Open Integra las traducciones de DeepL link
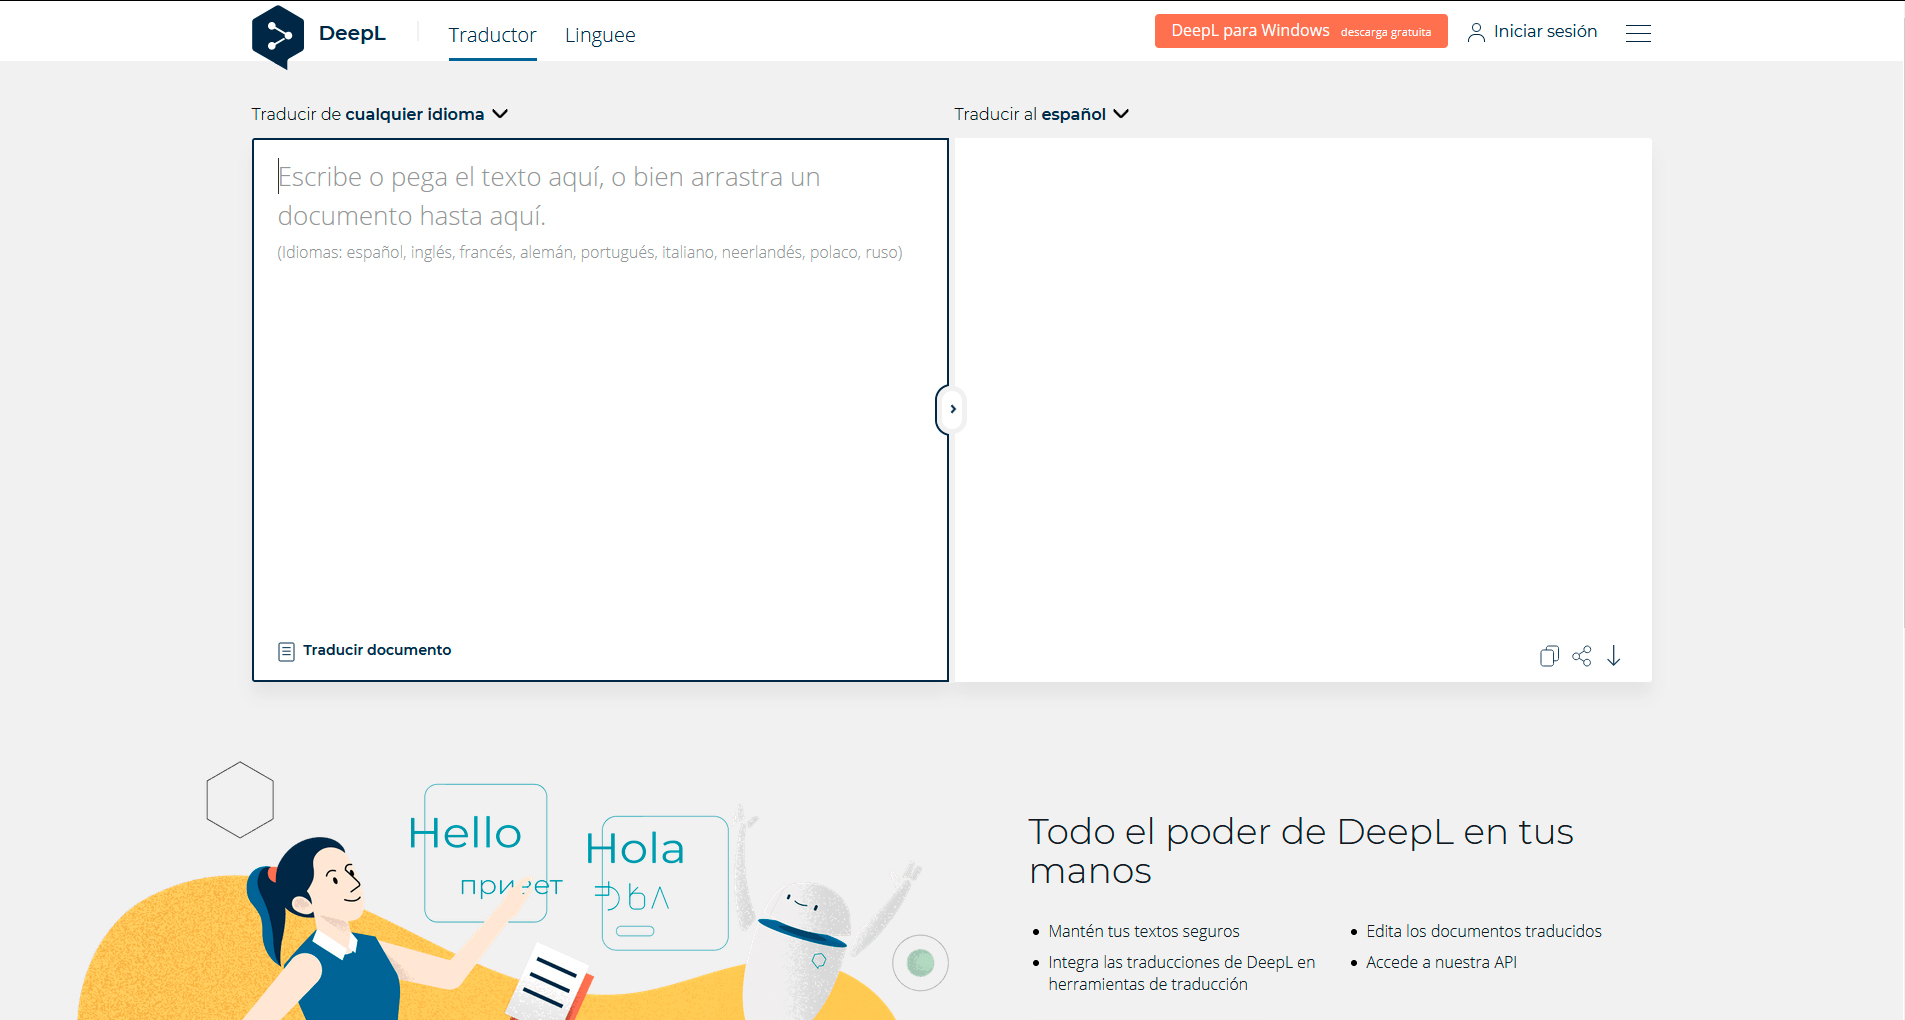The height and width of the screenshot is (1020, 1905). 1182,973
